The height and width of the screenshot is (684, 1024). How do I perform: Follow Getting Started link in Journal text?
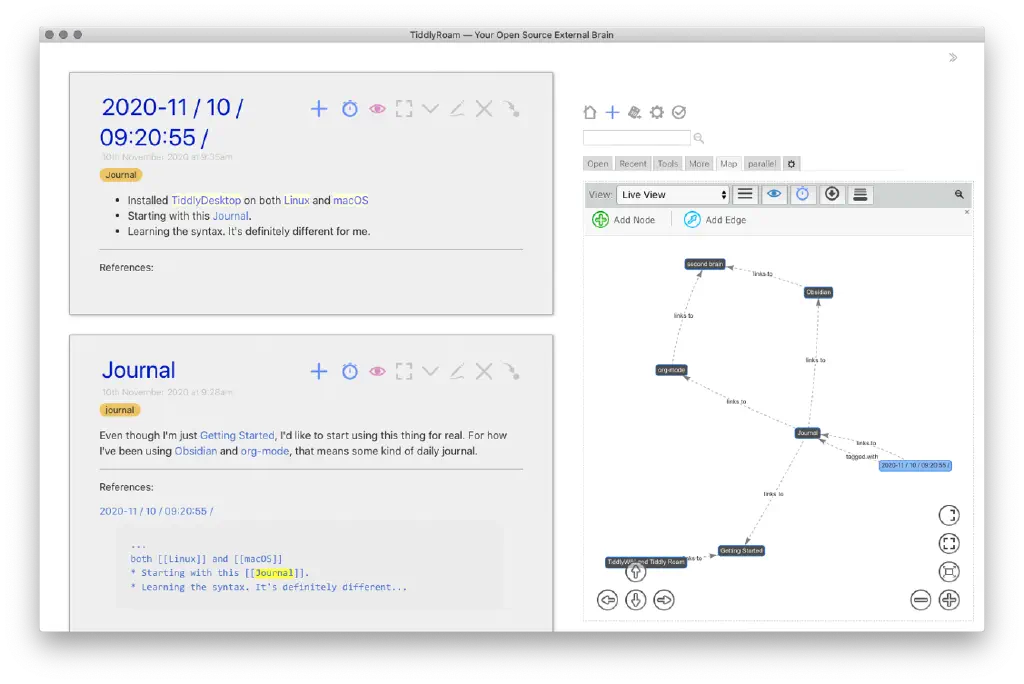[x=237, y=435]
